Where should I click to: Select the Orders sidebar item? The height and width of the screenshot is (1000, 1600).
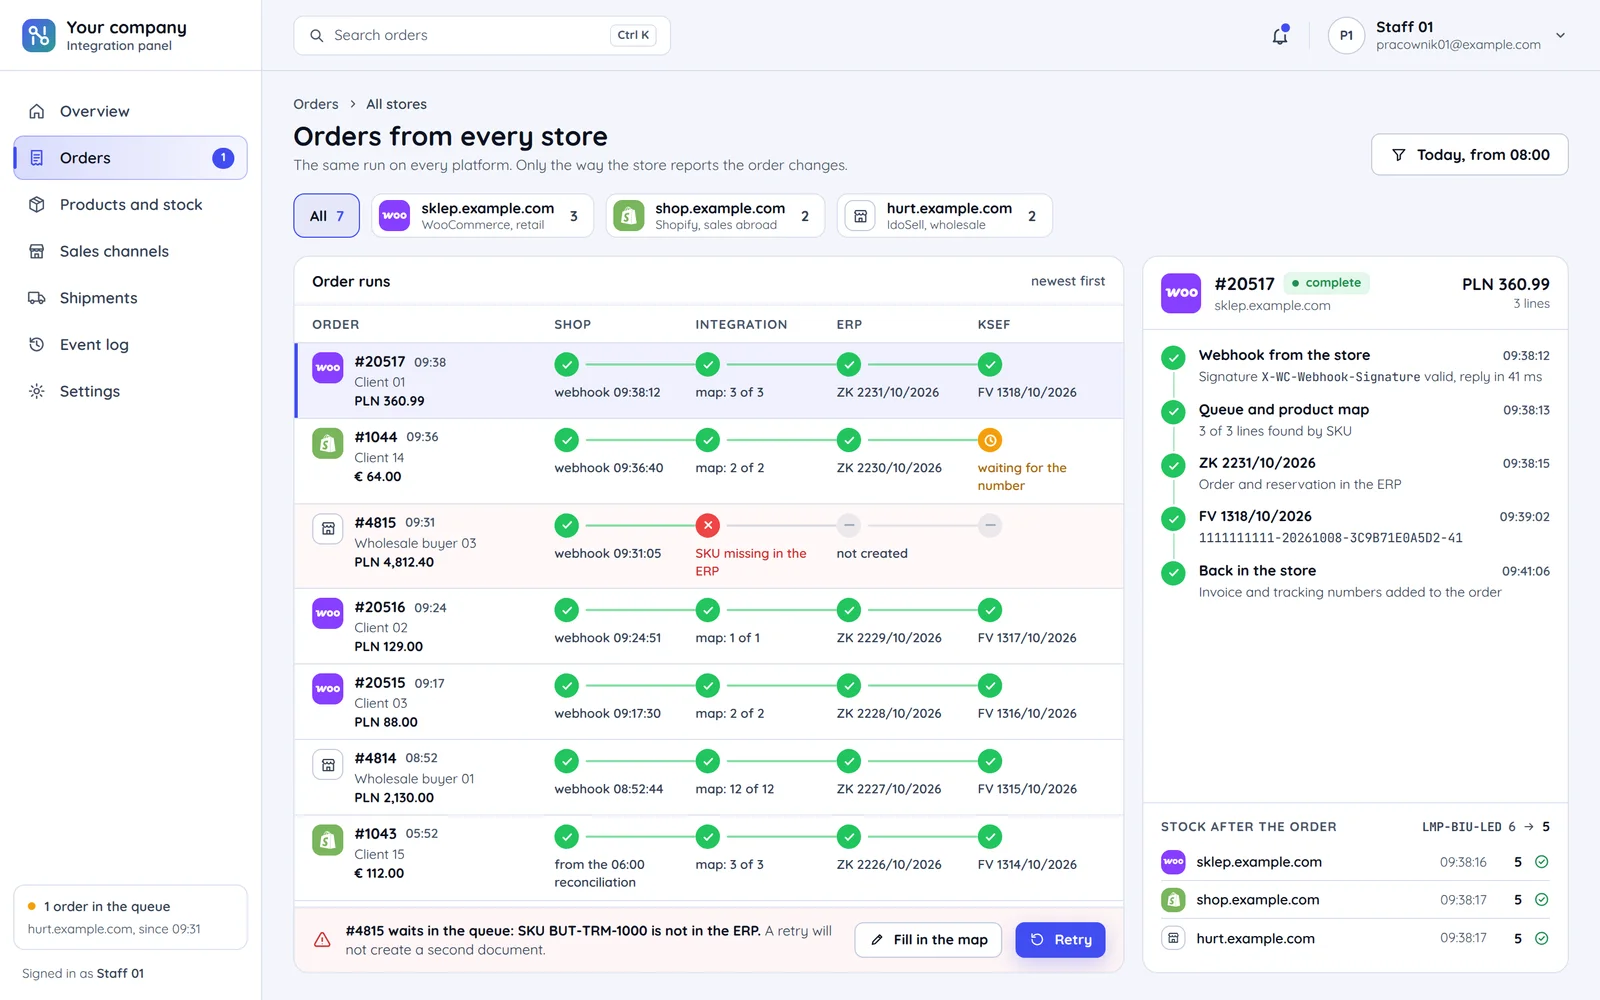[130, 158]
